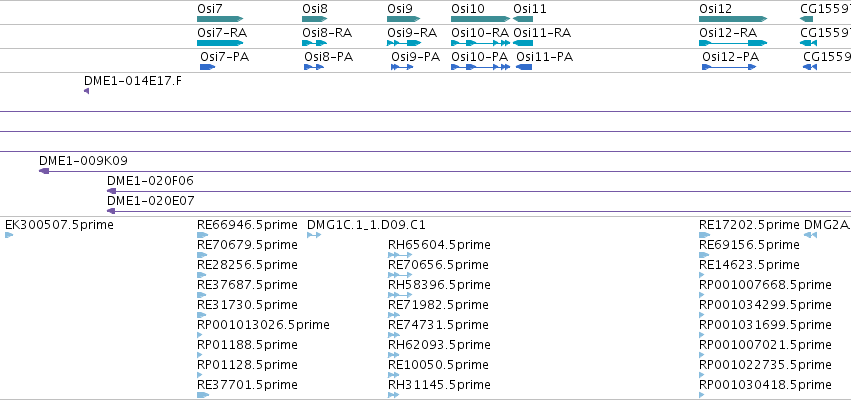Select the RE10050.5prime EST glyph
The width and height of the screenshot is (851, 400).
(x=394, y=375)
